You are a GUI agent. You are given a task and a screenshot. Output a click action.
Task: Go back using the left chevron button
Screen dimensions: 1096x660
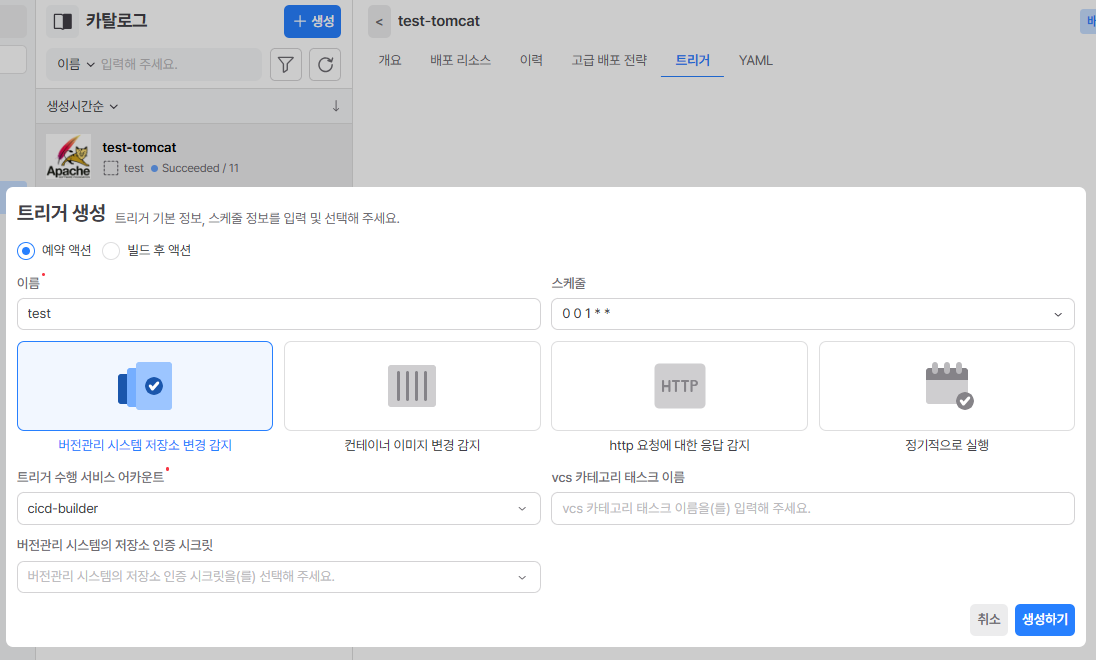pyautogui.click(x=379, y=22)
